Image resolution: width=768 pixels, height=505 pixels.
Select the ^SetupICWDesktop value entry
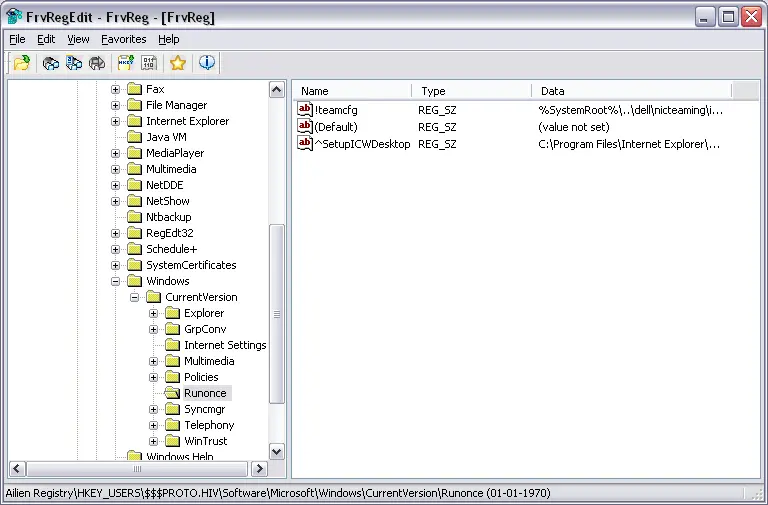[x=362, y=144]
